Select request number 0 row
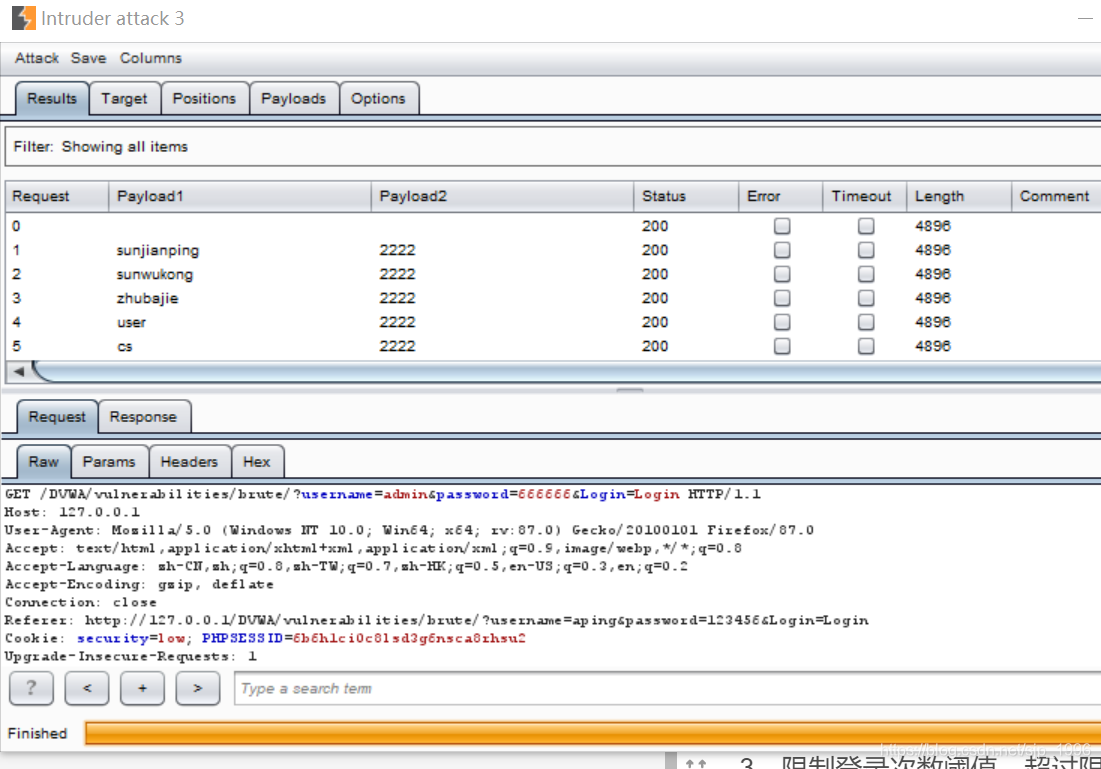 tap(553, 226)
